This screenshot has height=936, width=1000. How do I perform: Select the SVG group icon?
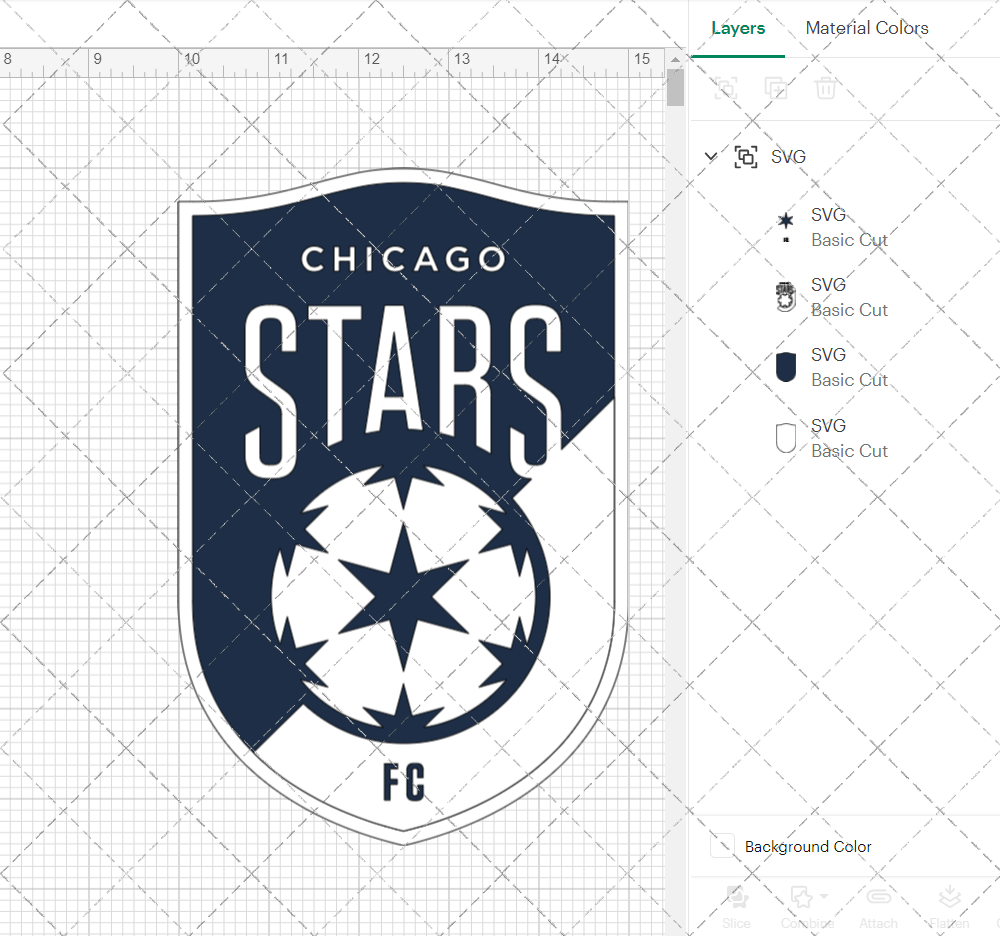pos(746,156)
